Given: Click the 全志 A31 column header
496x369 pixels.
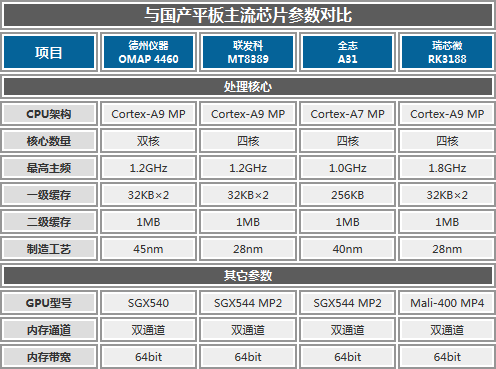Looking at the screenshot, I should point(347,52).
